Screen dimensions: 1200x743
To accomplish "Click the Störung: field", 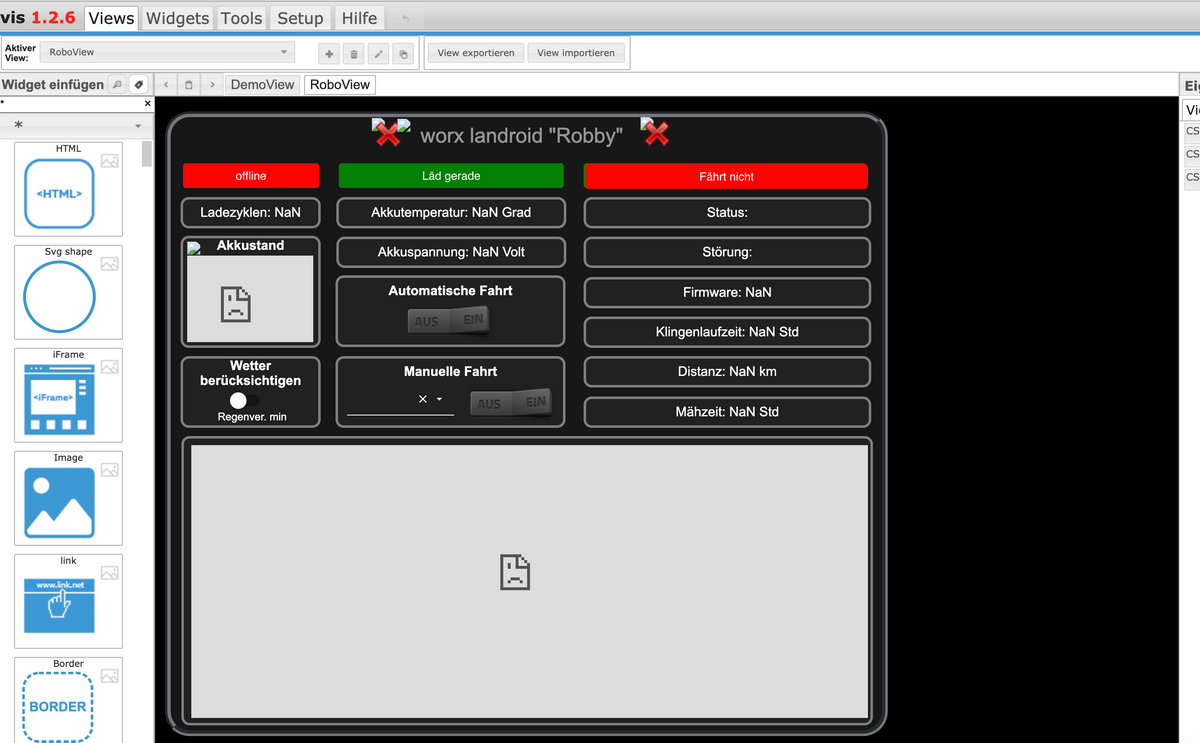I will coord(727,252).
